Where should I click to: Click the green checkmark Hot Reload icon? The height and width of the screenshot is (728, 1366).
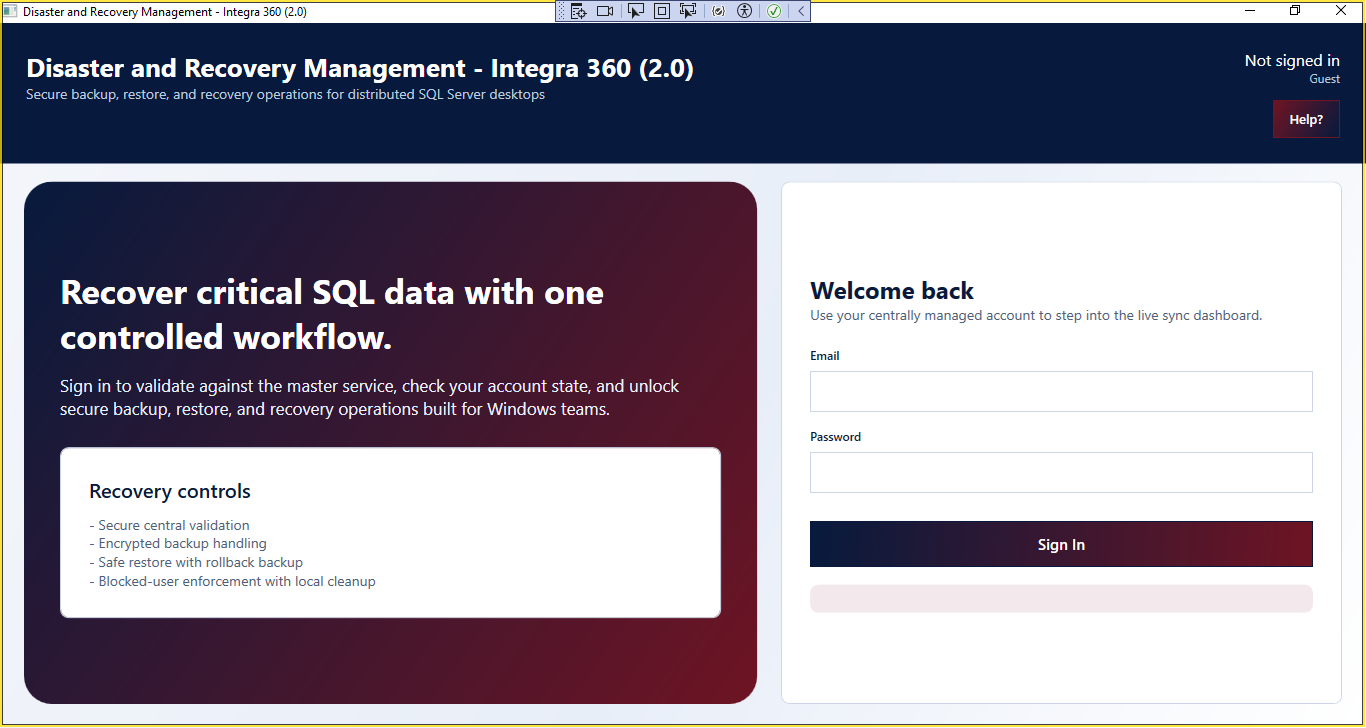click(x=774, y=11)
